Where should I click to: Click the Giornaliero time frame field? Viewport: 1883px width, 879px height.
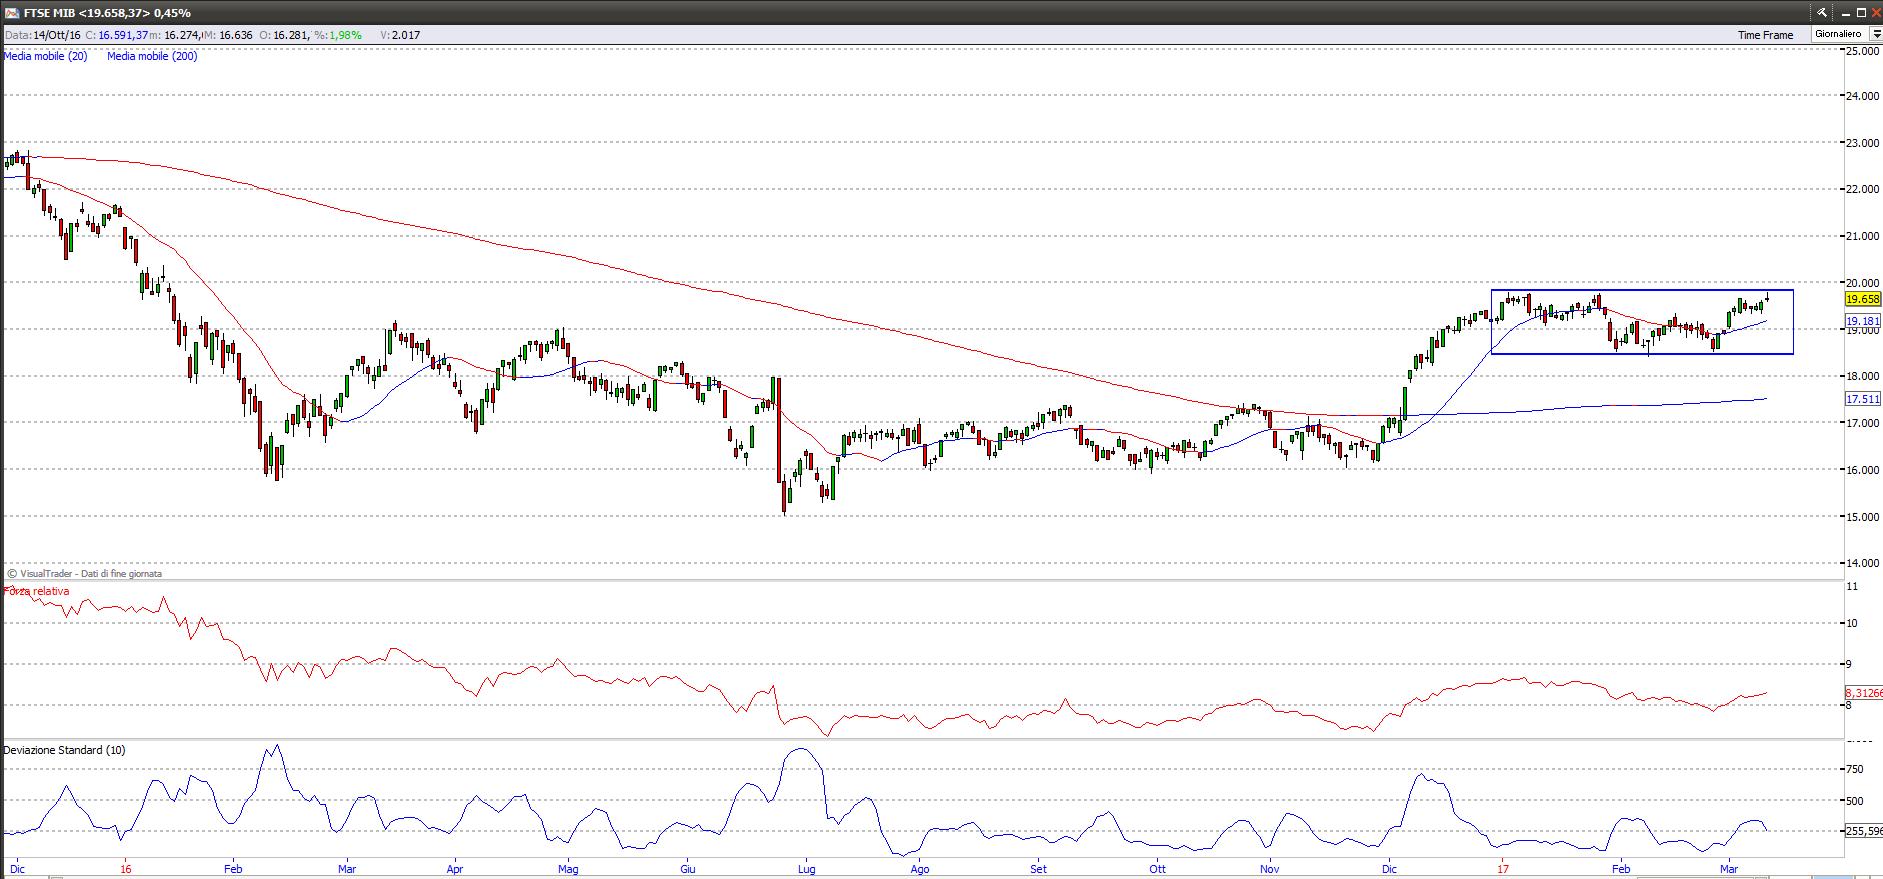(1840, 35)
